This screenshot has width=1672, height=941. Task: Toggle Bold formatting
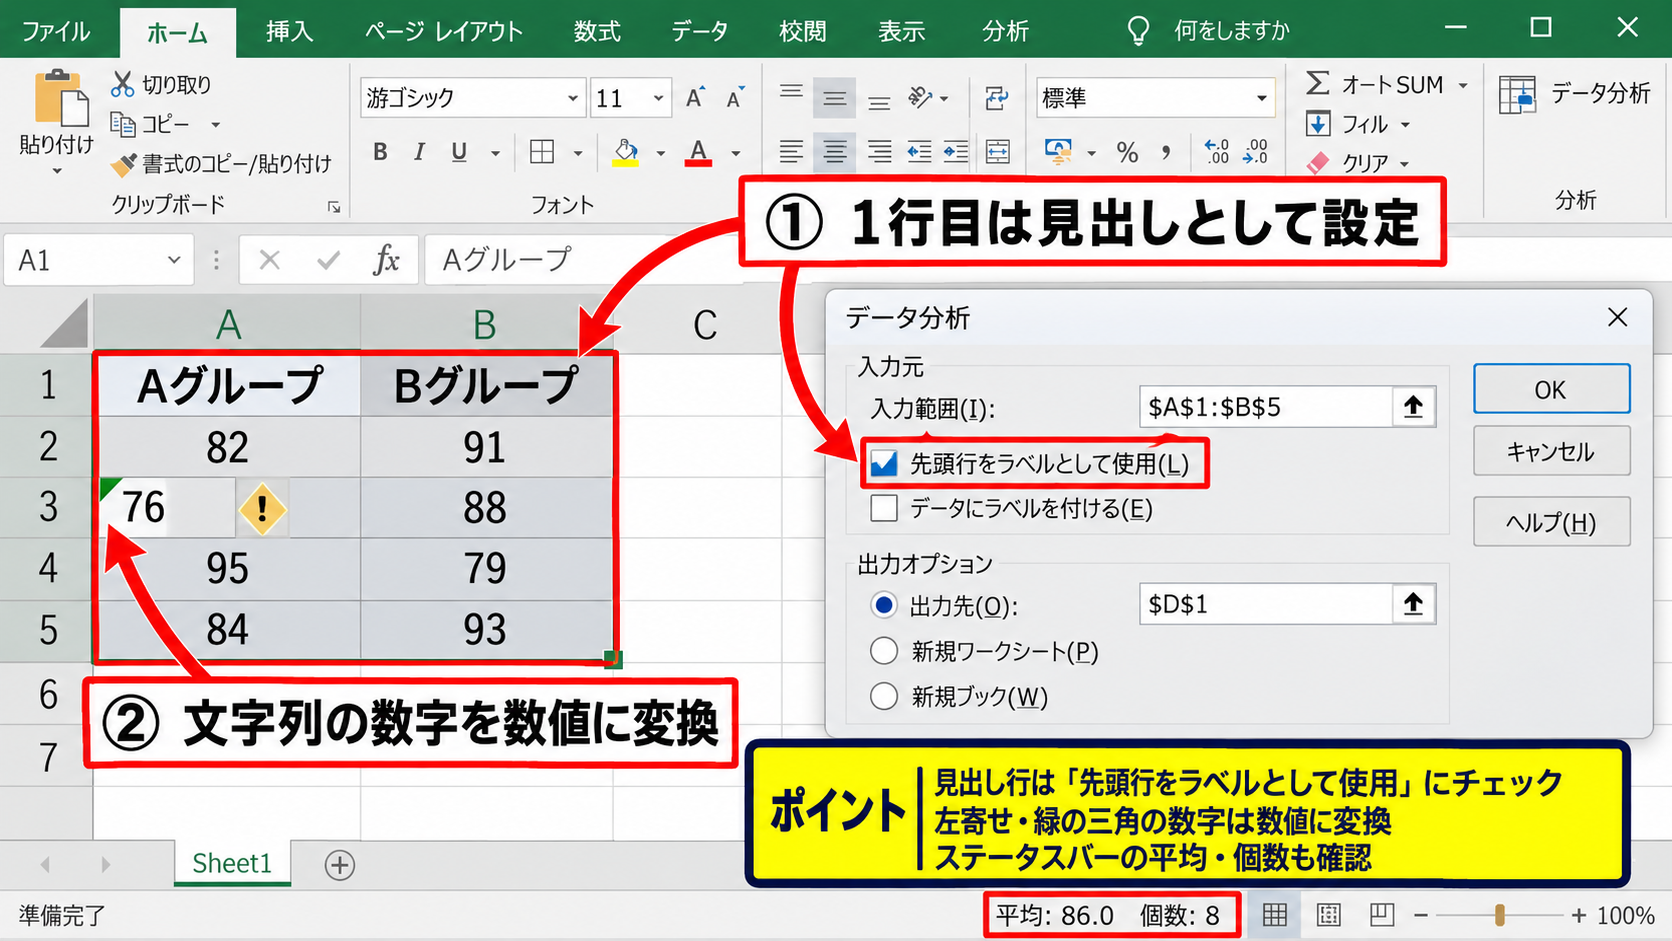[x=380, y=152]
